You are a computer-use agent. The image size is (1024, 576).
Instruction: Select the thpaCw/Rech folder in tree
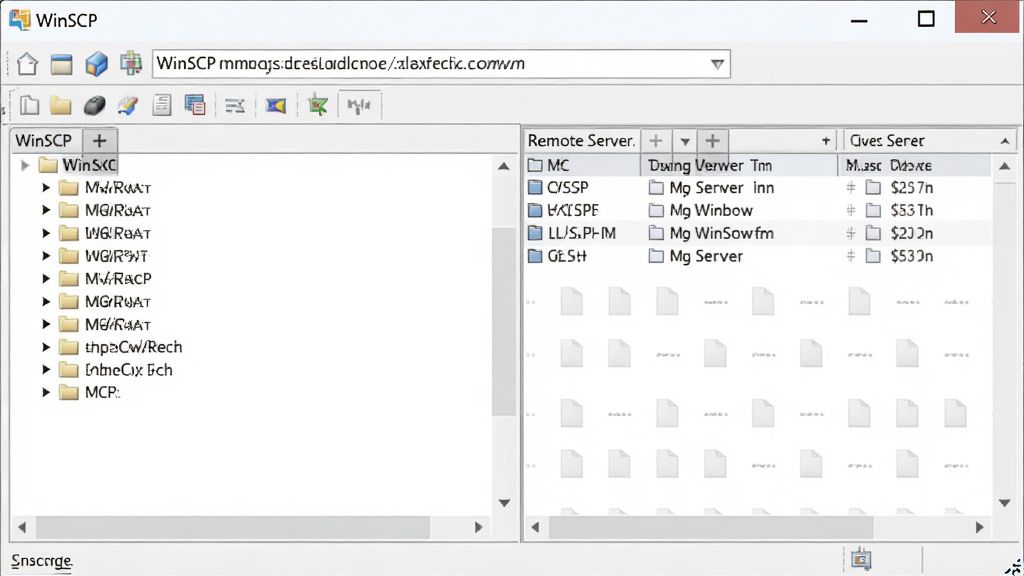(133, 347)
